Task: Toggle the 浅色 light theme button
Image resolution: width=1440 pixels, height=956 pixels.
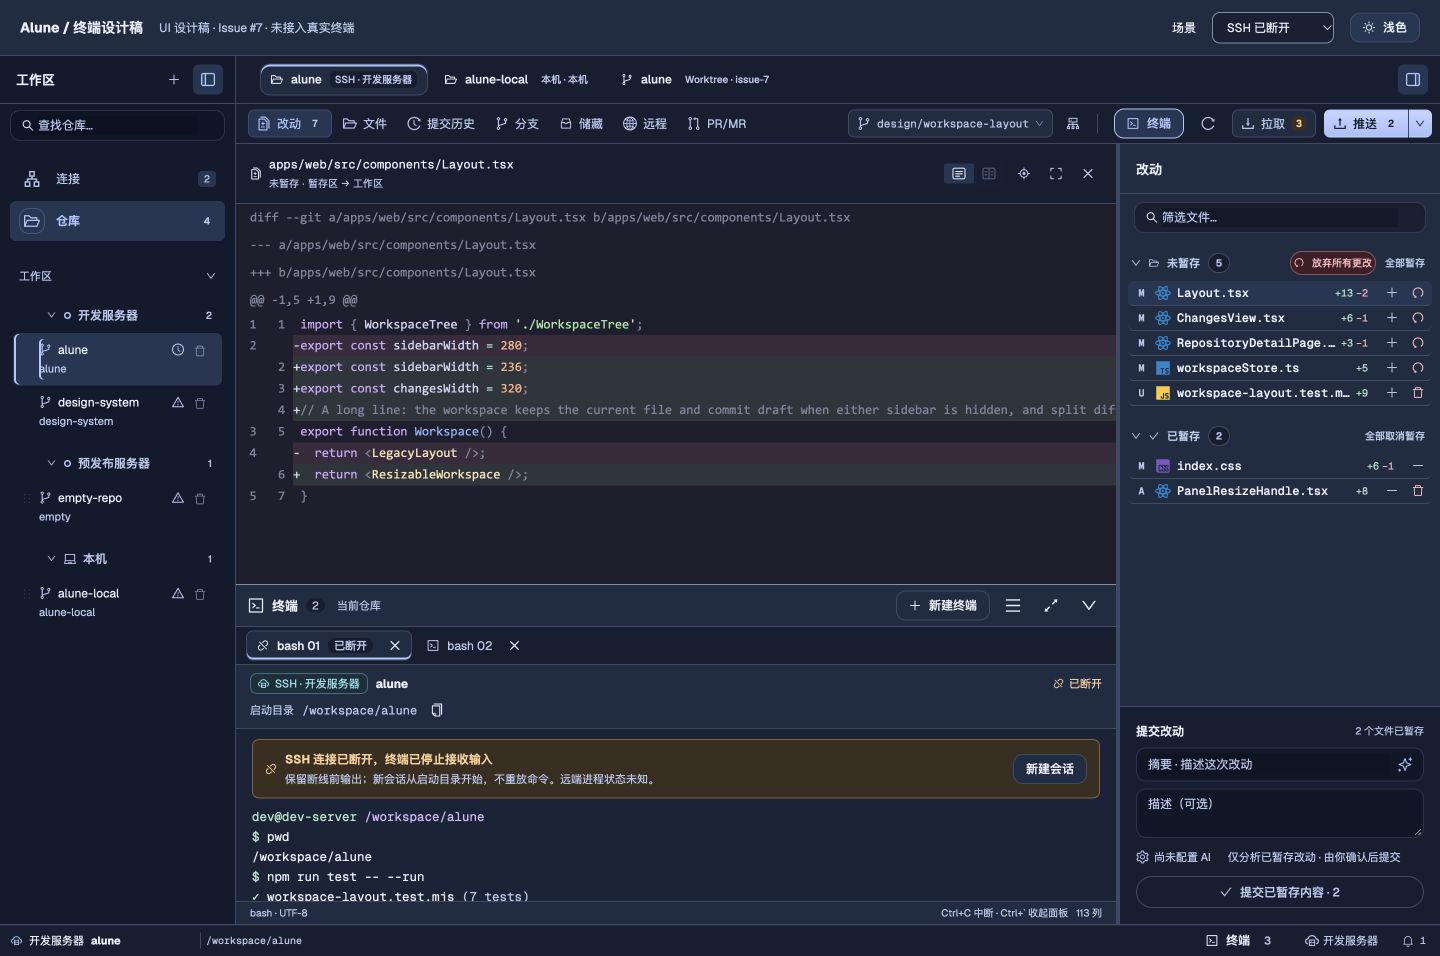Action: coord(1384,28)
